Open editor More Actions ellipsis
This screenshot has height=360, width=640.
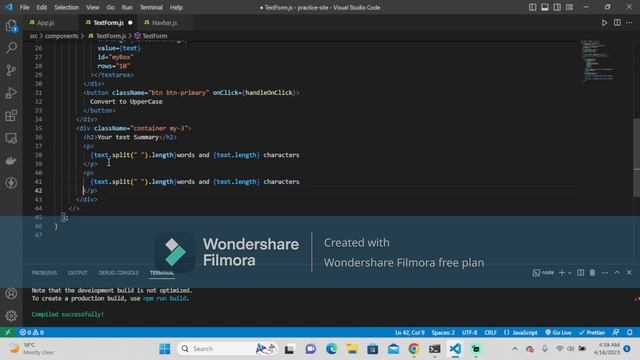pos(629,23)
